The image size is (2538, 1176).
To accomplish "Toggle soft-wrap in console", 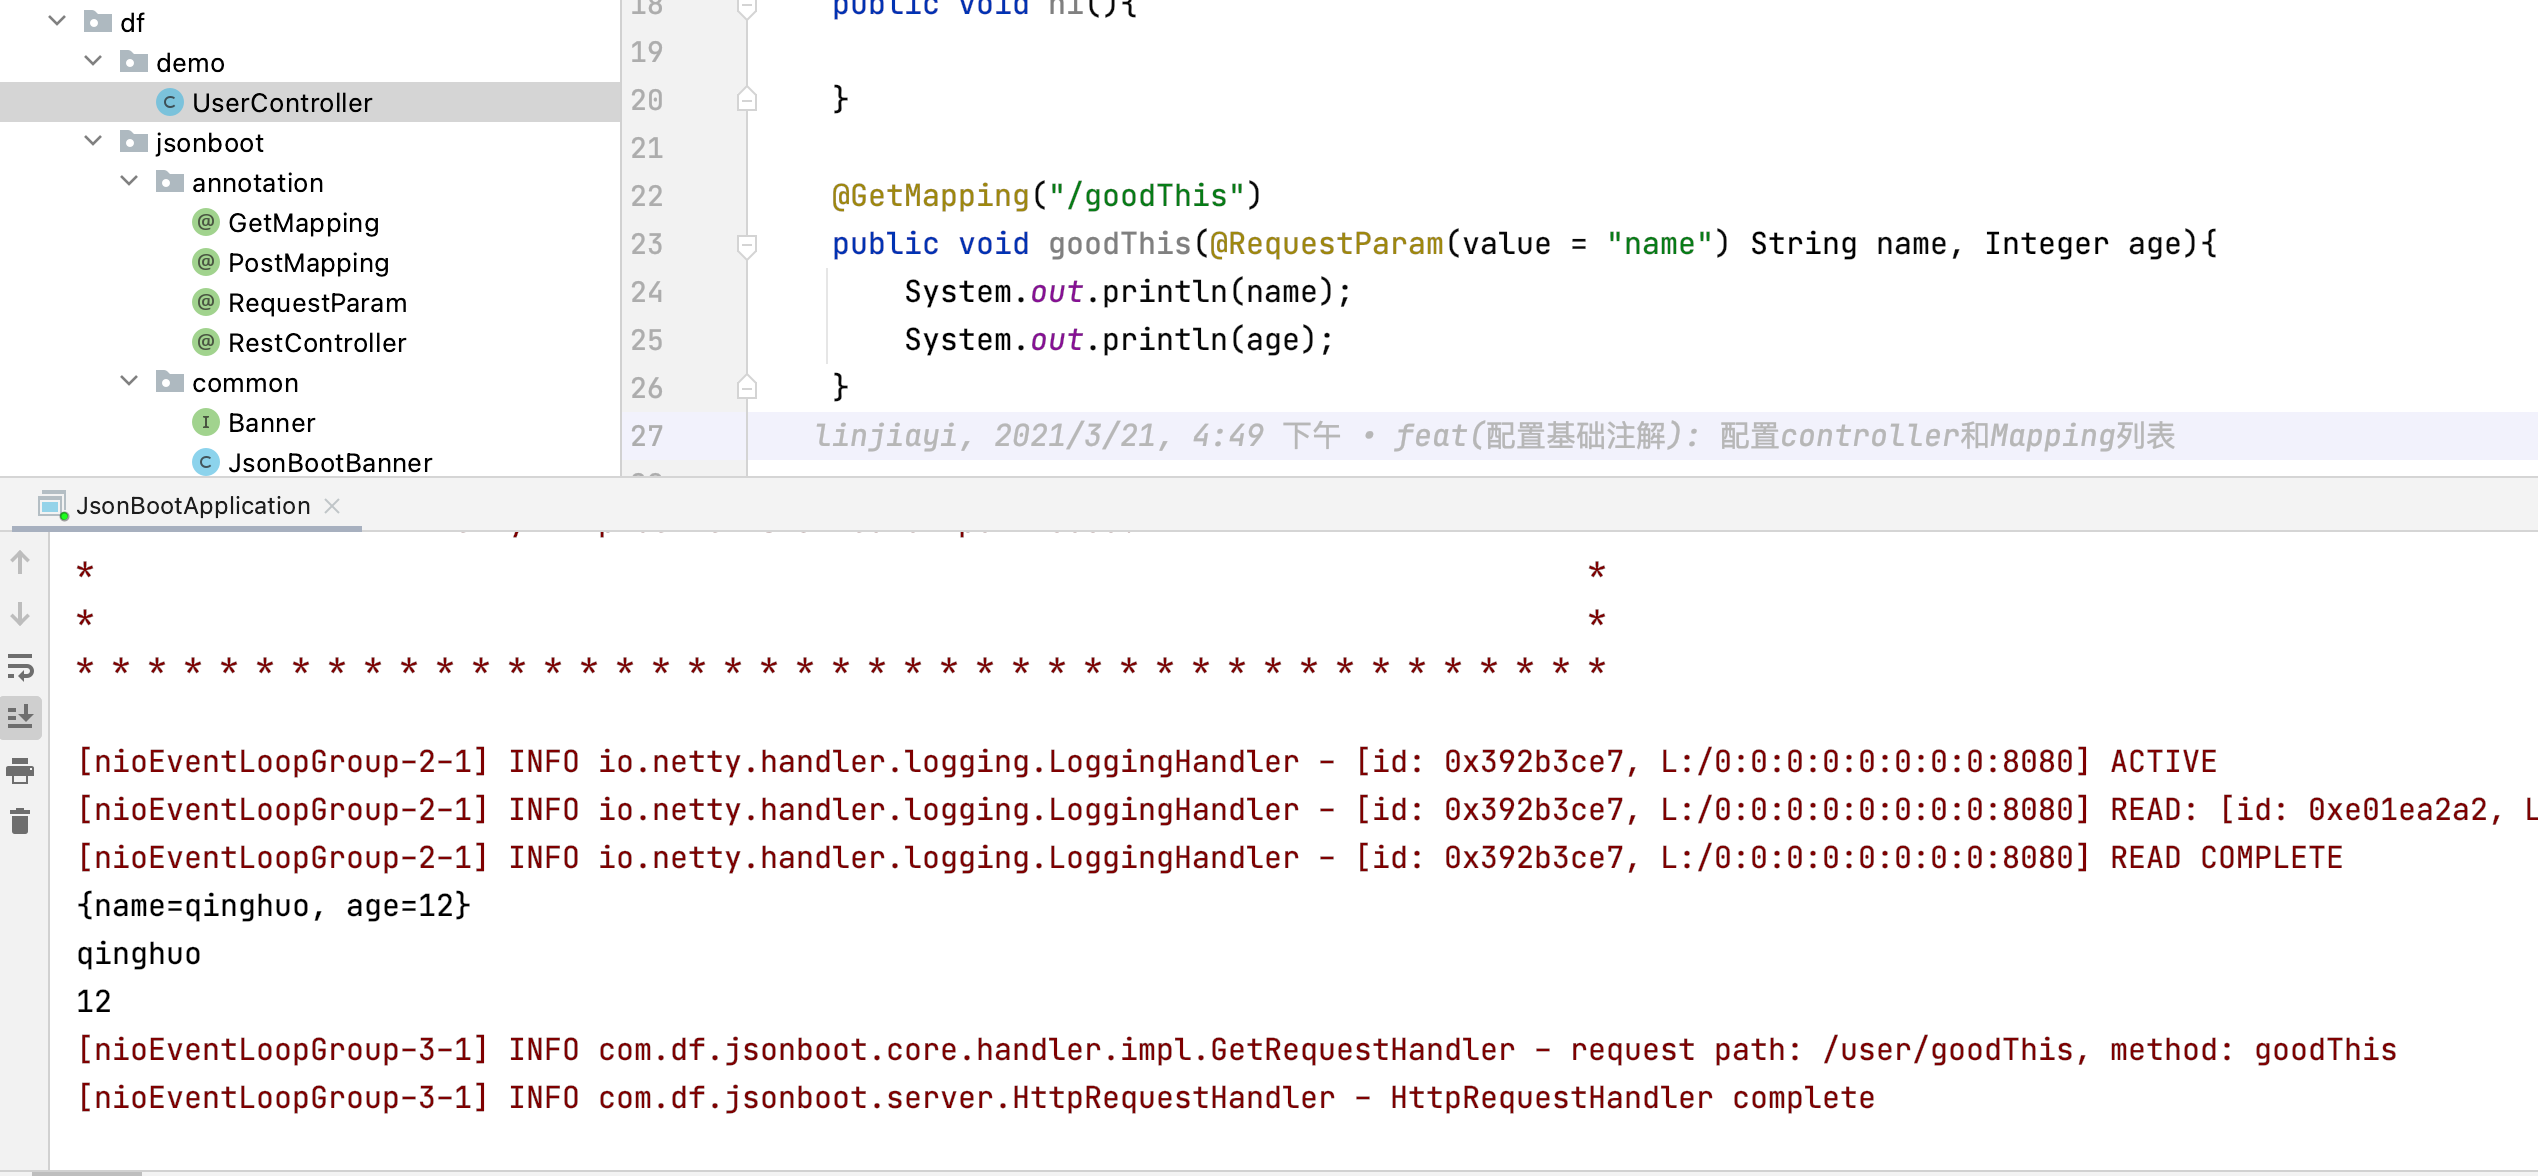I will pyautogui.click(x=20, y=666).
